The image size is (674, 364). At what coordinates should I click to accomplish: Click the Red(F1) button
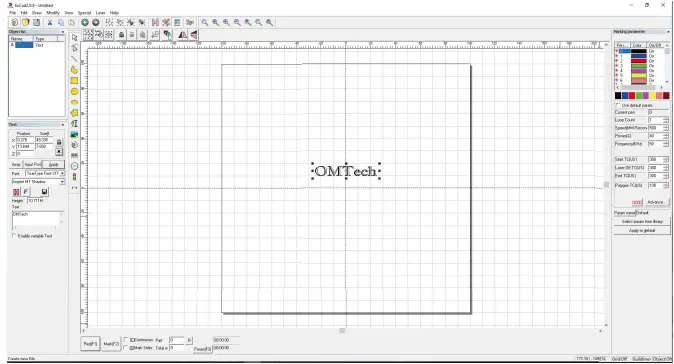tap(90, 344)
